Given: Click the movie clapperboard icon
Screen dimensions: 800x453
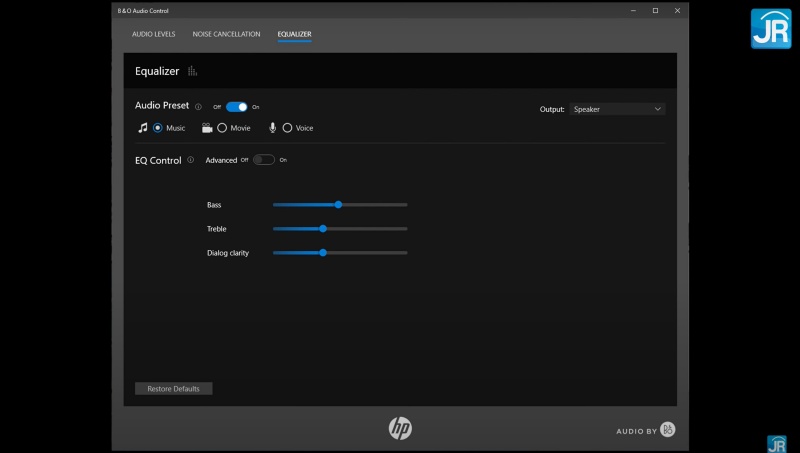Looking at the screenshot, I should click(207, 128).
